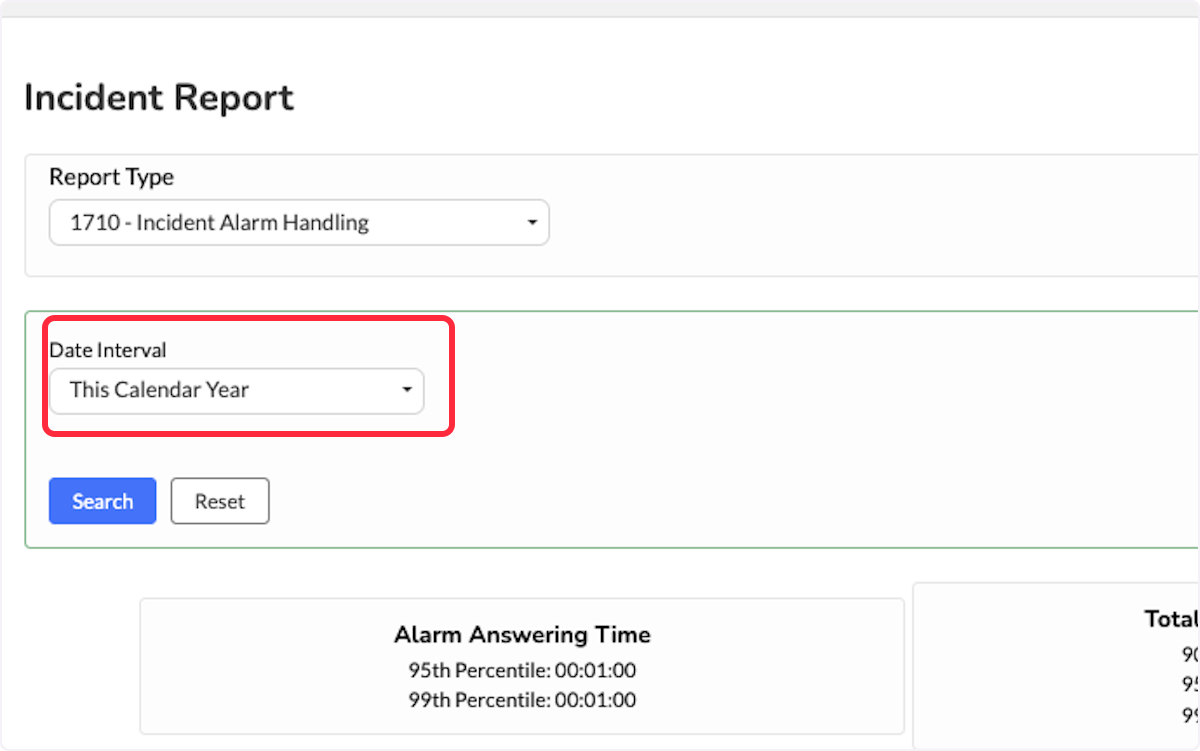Click the Alarm Answering Time heading
The width and height of the screenshot is (1200, 751).
coord(522,634)
